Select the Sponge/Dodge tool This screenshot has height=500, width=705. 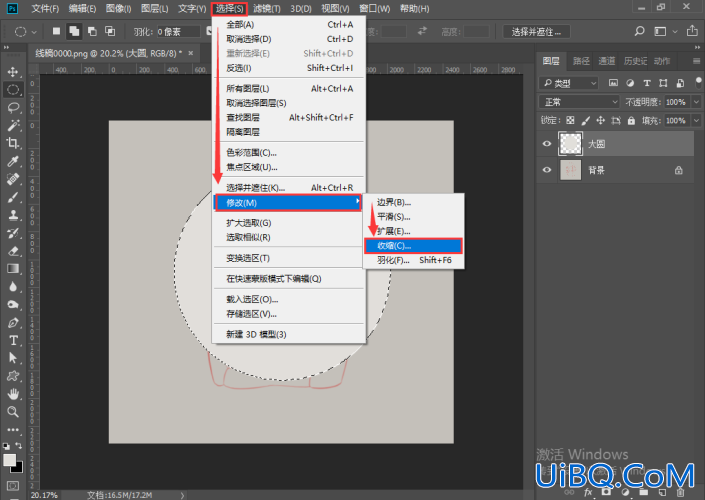[13, 304]
